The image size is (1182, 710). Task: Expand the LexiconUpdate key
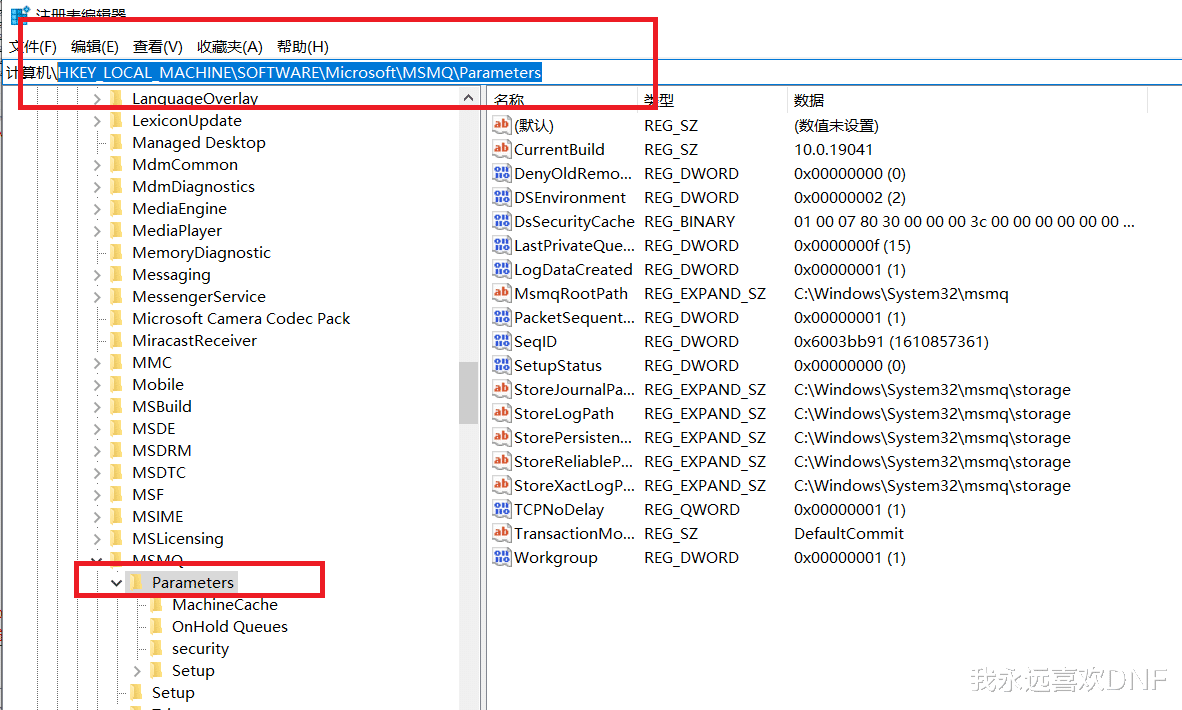click(96, 121)
